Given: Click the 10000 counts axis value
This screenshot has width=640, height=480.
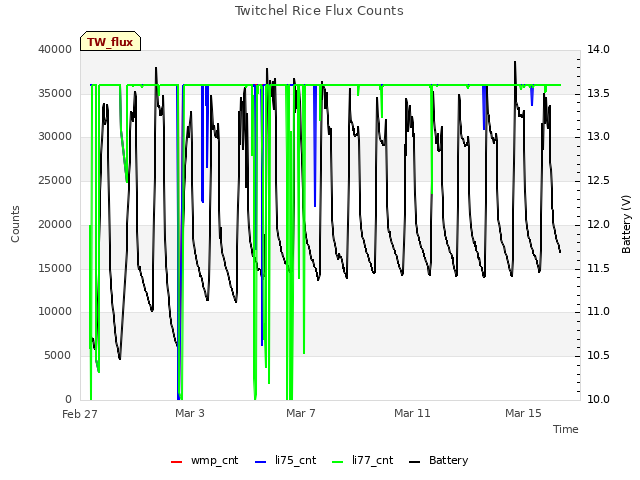Looking at the screenshot, I should tap(55, 311).
